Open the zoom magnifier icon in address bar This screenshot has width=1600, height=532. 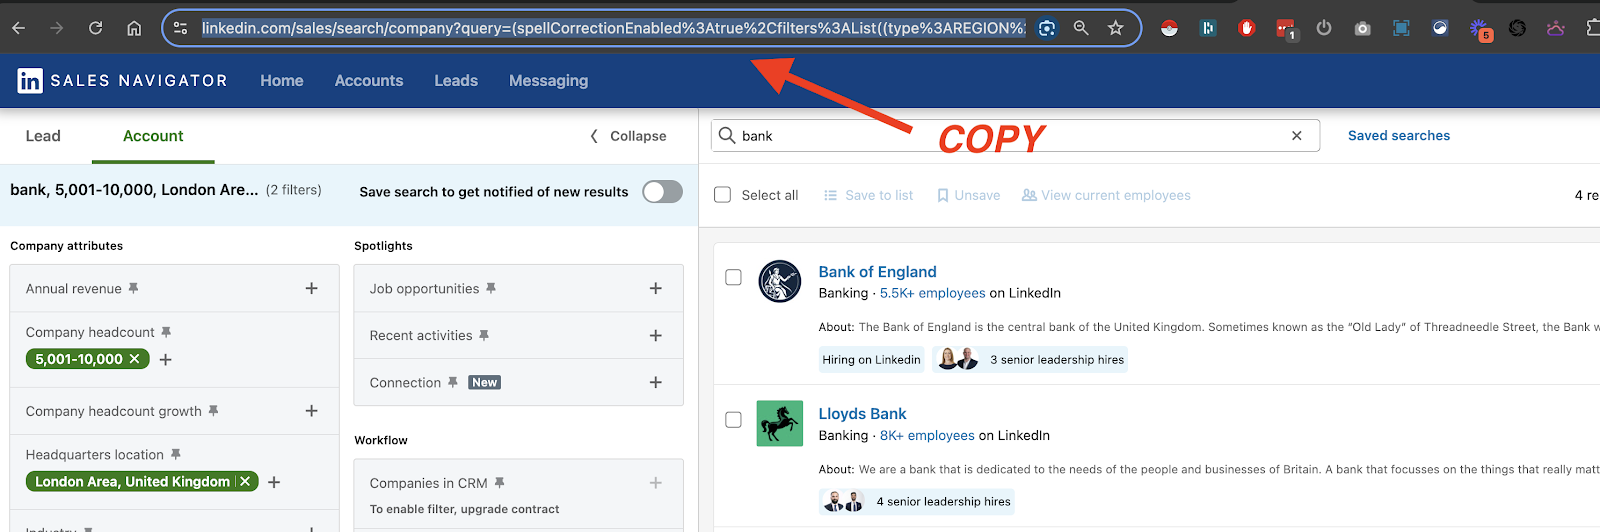click(1081, 28)
